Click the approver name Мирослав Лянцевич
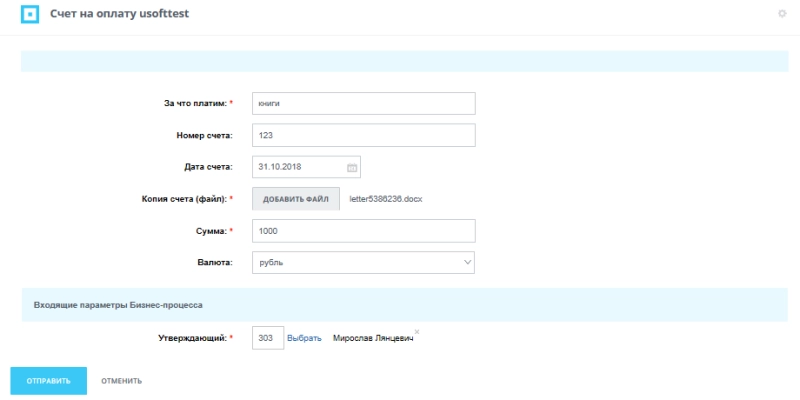800x400 pixels. click(x=372, y=339)
